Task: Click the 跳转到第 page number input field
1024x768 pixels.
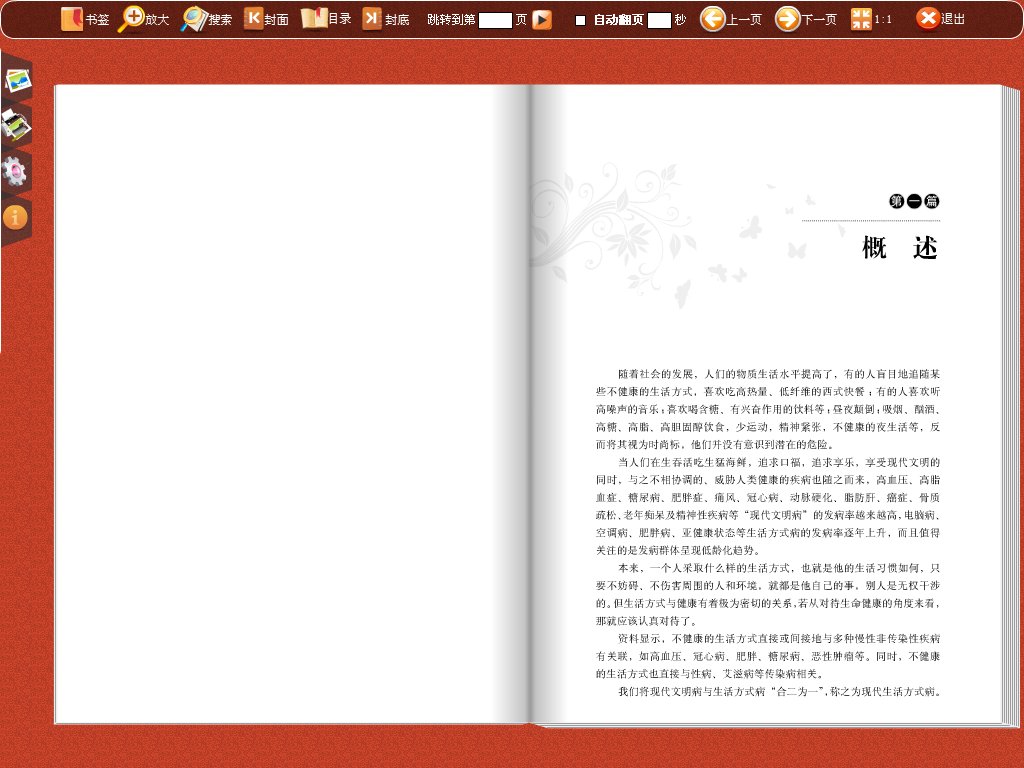Action: pos(495,20)
